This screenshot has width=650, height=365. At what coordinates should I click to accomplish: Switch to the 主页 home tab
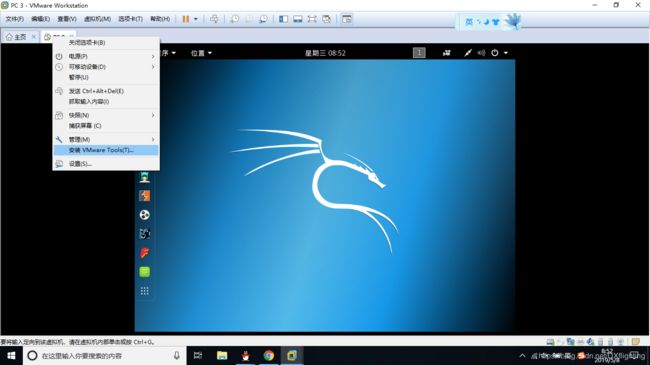tap(16, 37)
